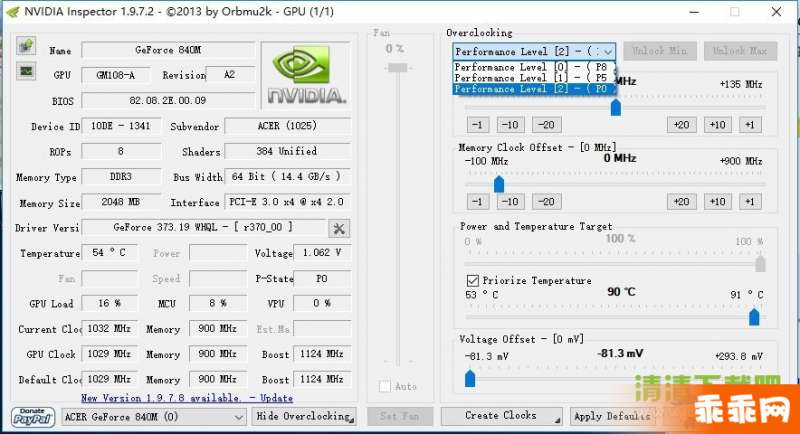Click the Interface field PCI-E 3.0 x4
Image resolution: width=800 pixels, height=434 pixels.
point(287,201)
